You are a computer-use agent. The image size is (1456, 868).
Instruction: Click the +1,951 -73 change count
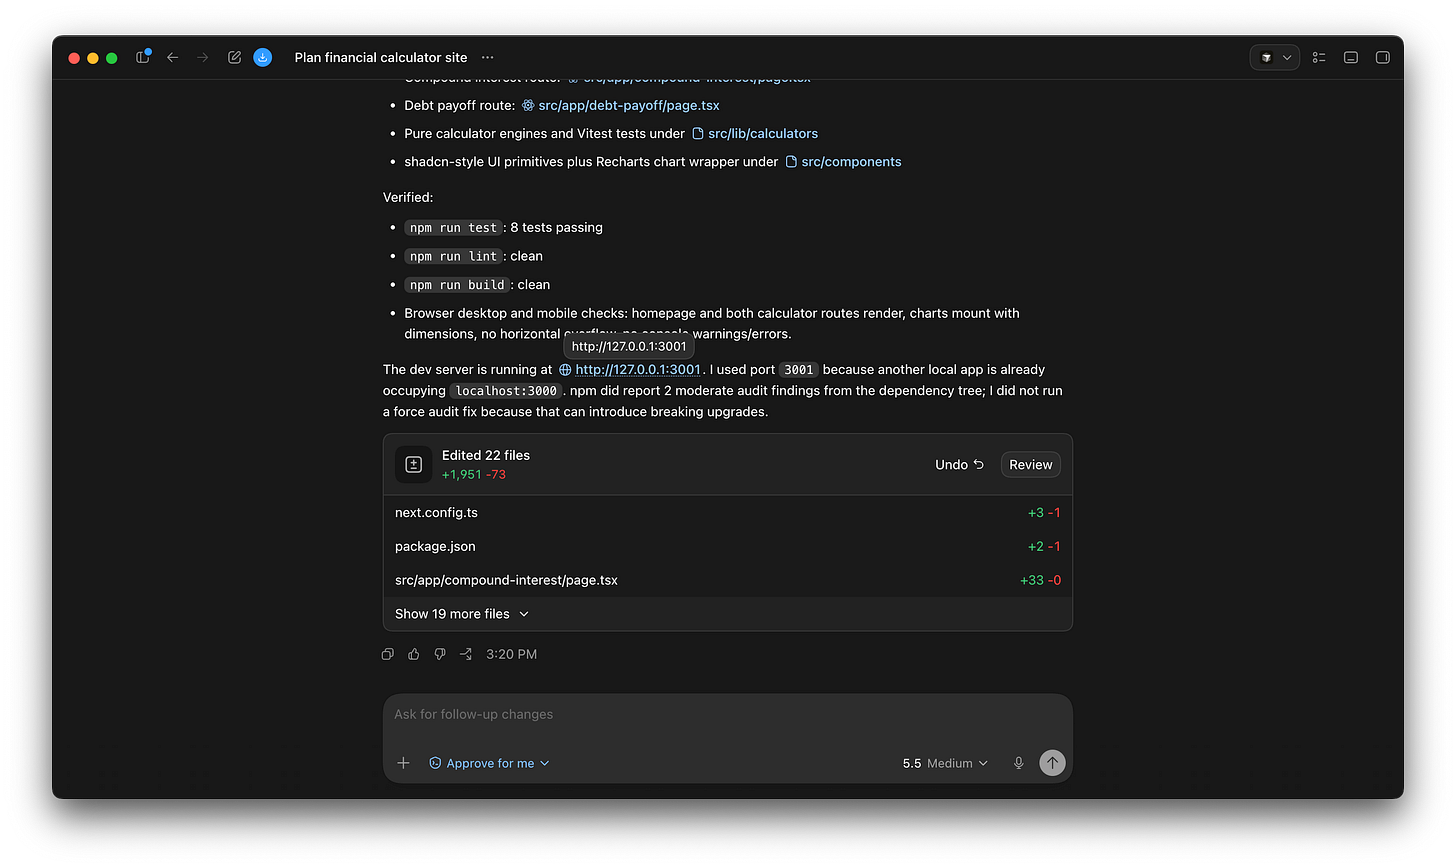[x=474, y=475]
